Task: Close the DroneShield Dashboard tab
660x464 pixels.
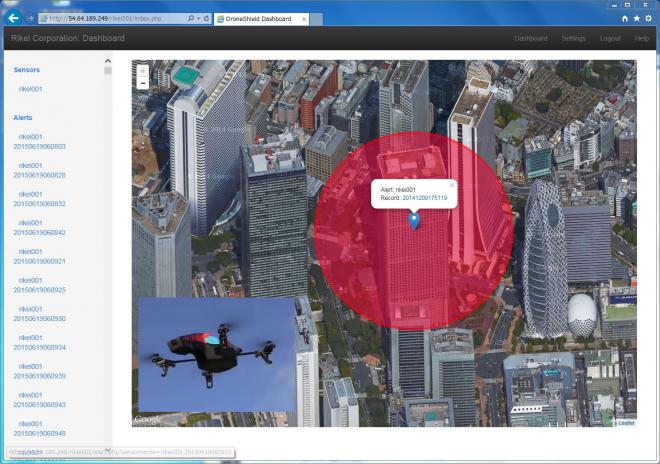Action: (304, 19)
